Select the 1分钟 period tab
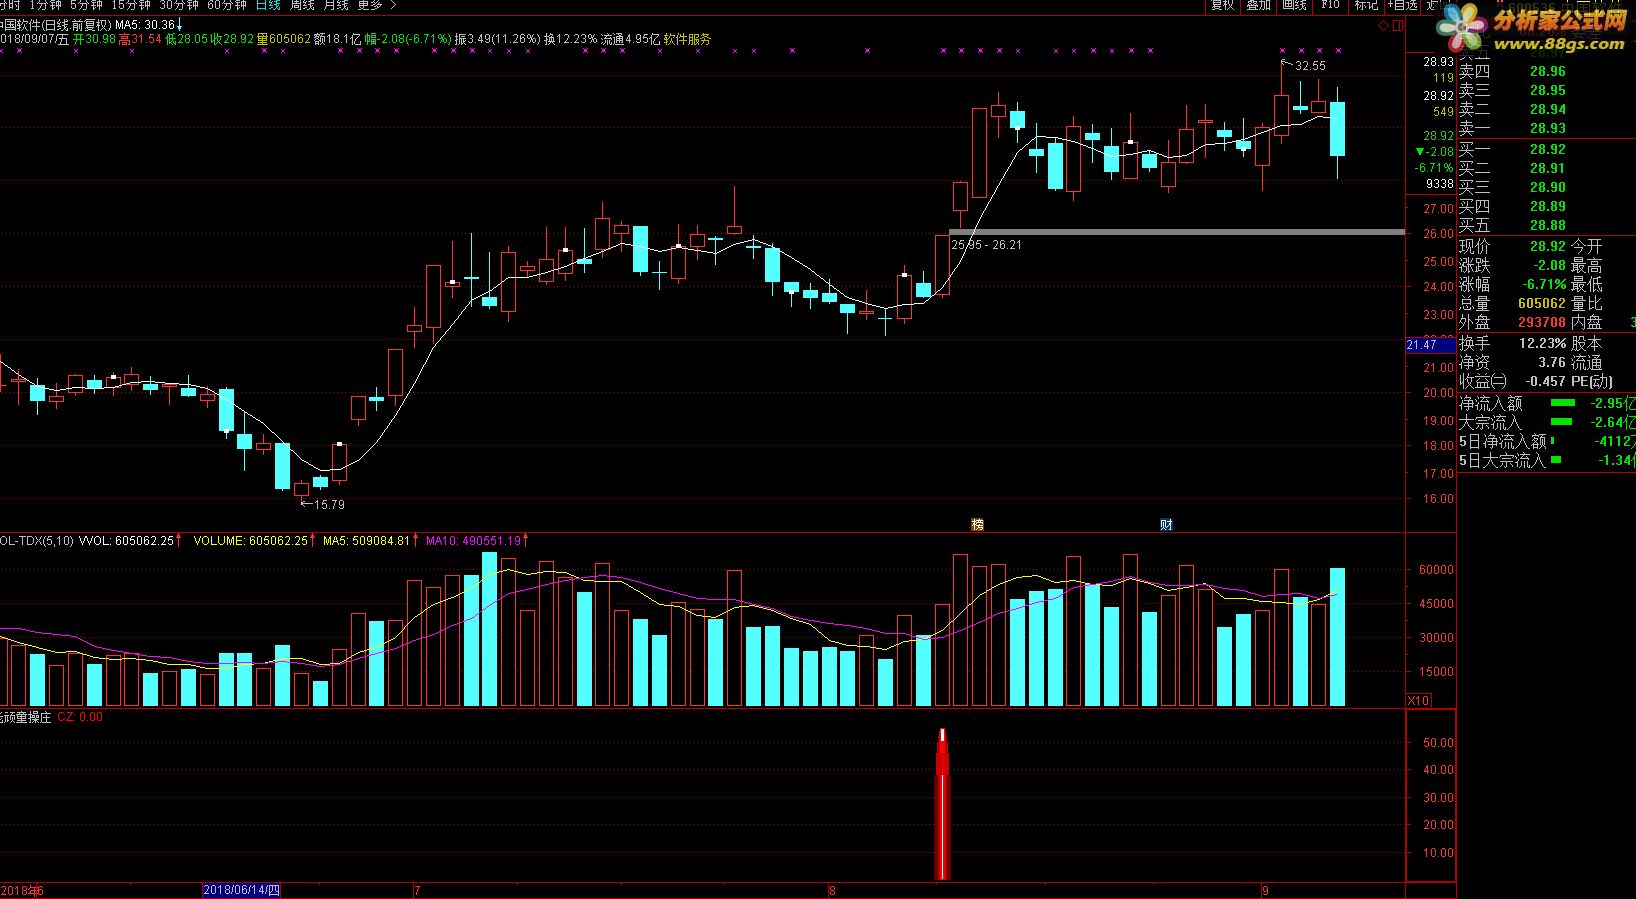The width and height of the screenshot is (1636, 899). pos(45,5)
